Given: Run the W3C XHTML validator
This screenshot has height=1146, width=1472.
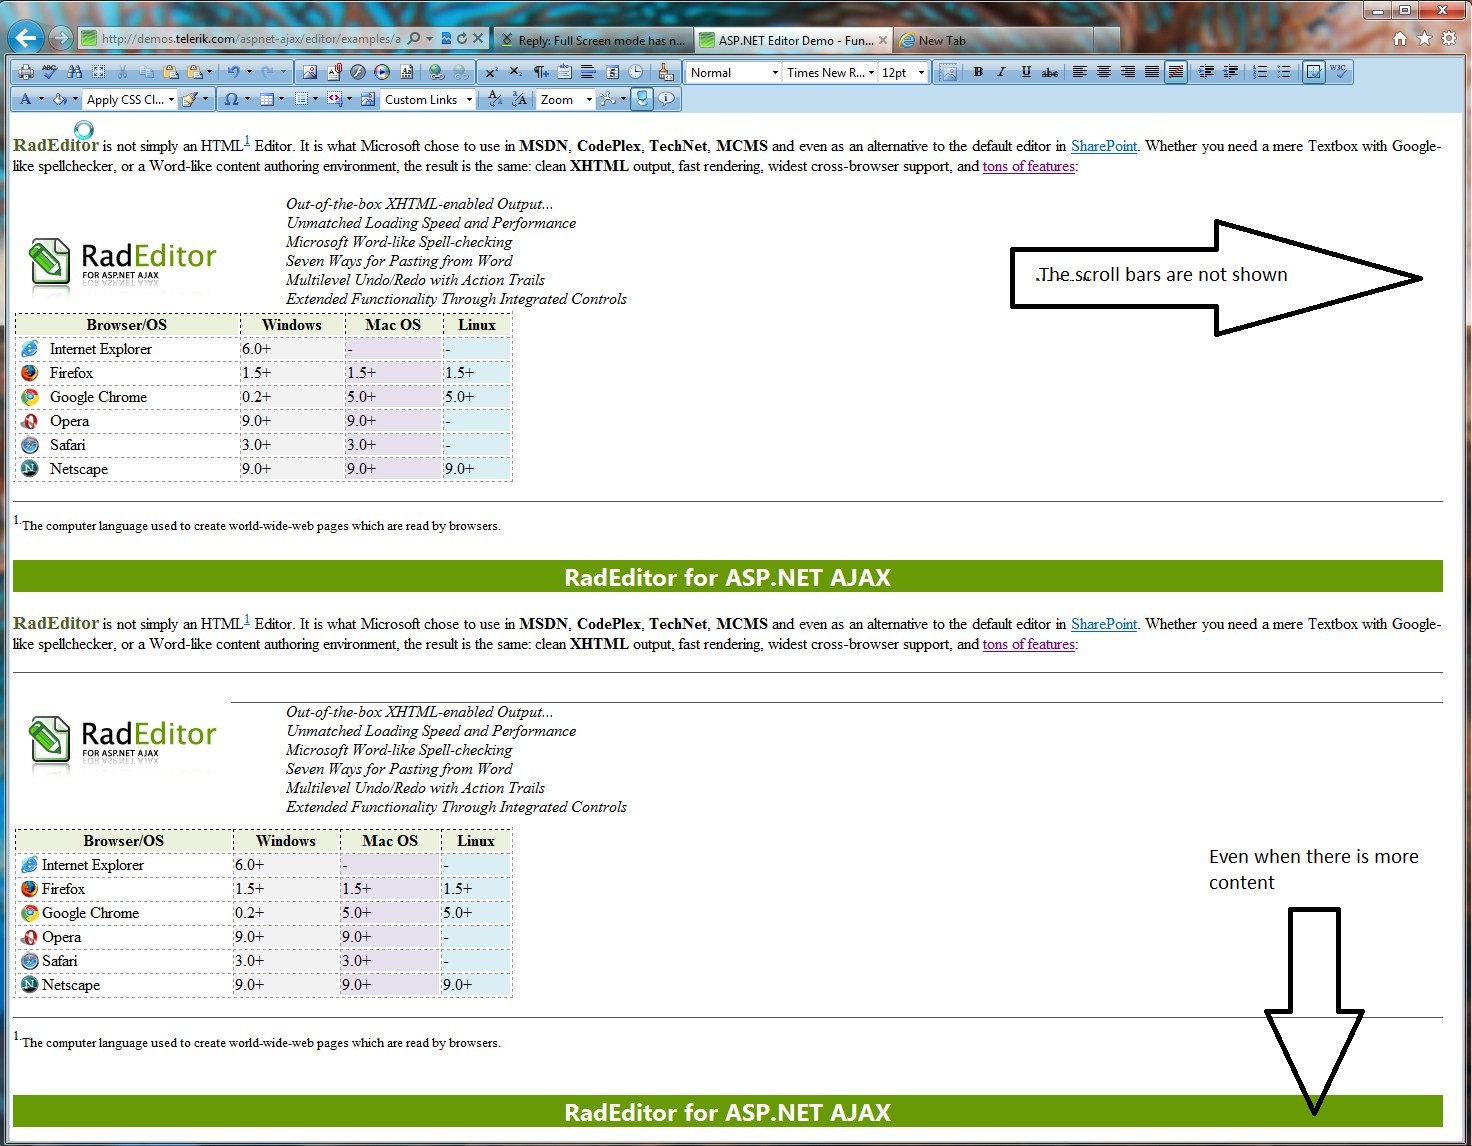Looking at the screenshot, I should point(1338,72).
